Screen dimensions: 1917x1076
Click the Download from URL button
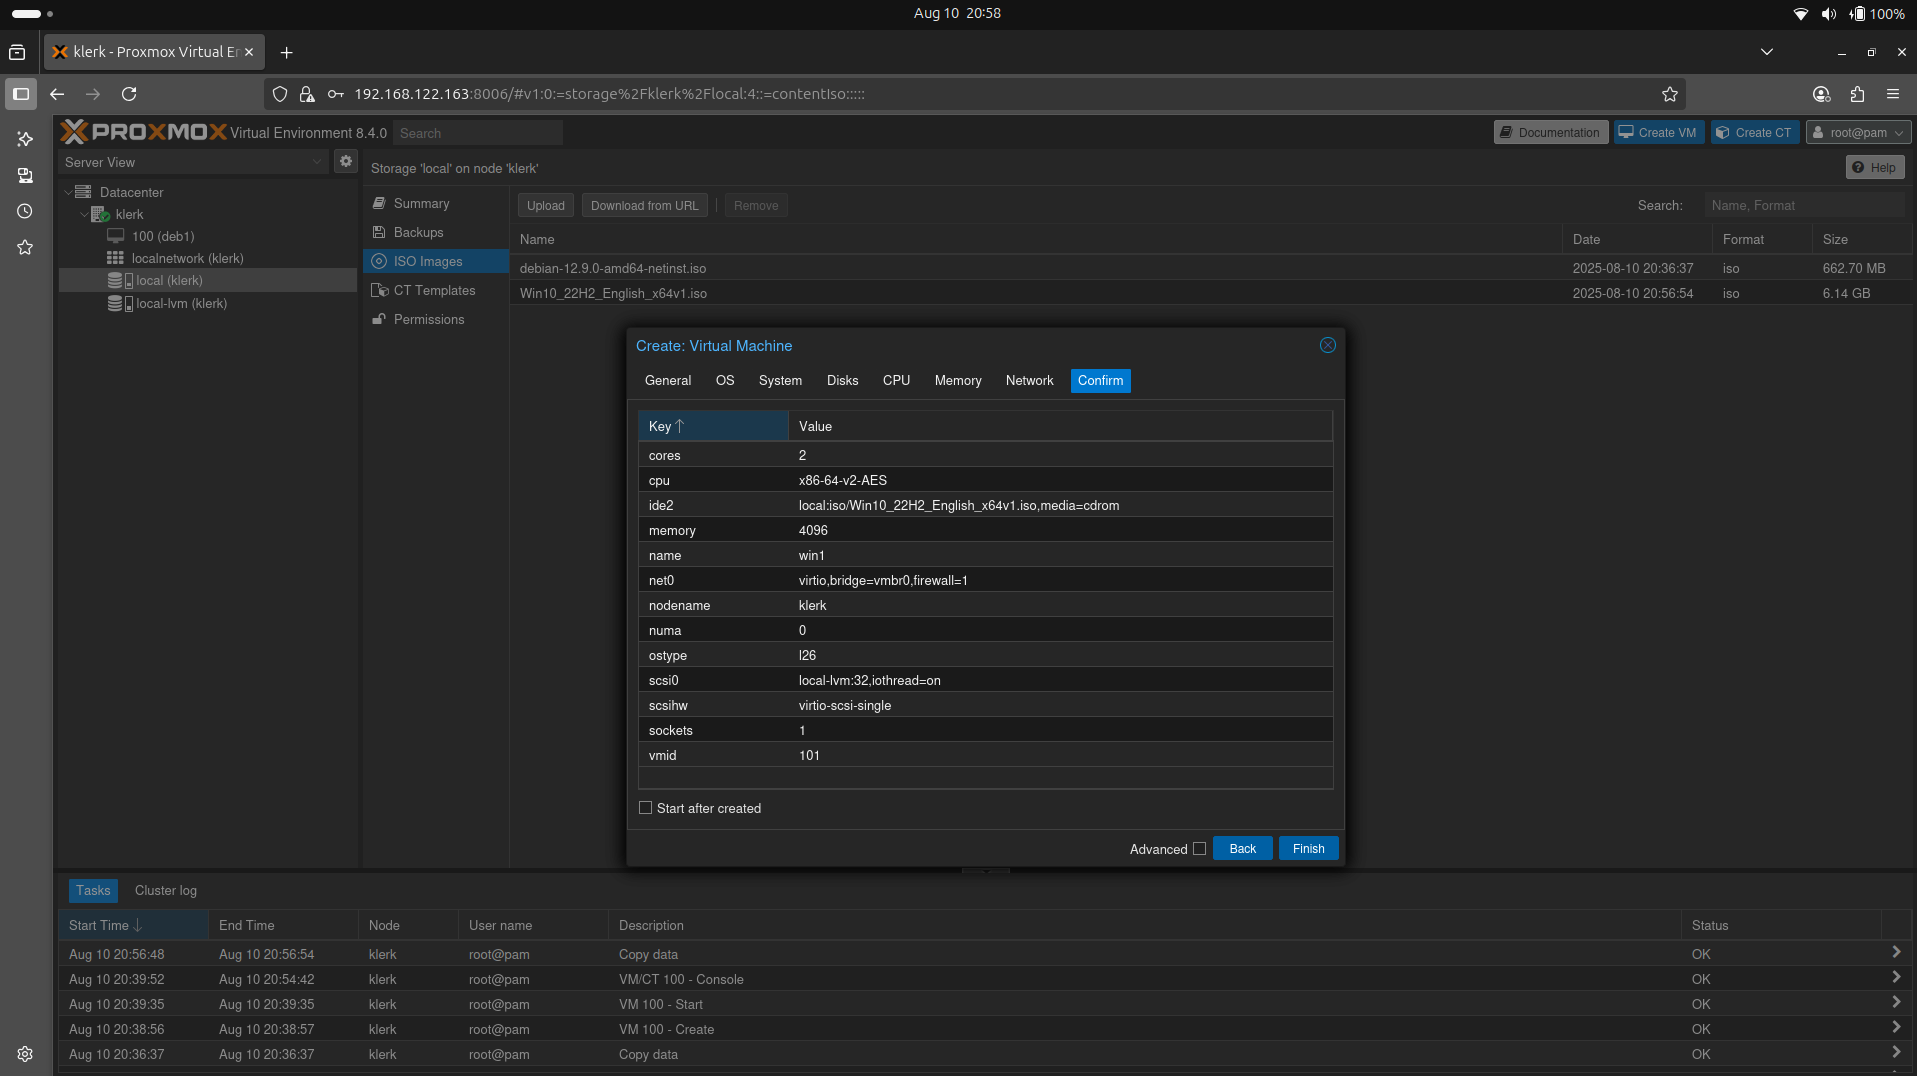click(x=644, y=205)
